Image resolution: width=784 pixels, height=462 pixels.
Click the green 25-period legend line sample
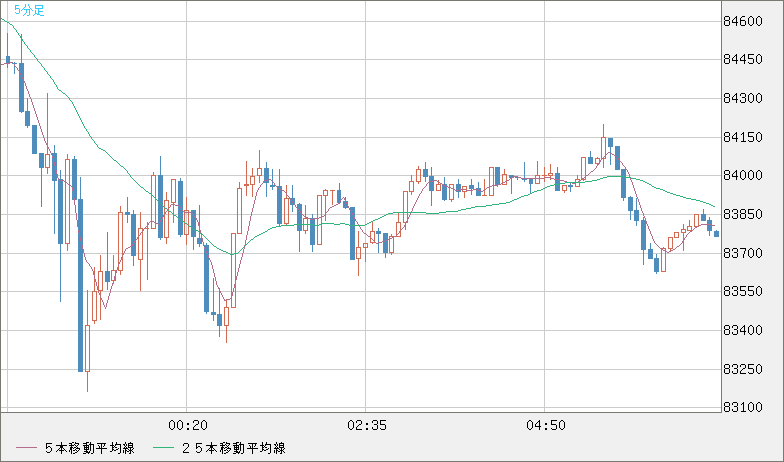[x=164, y=448]
